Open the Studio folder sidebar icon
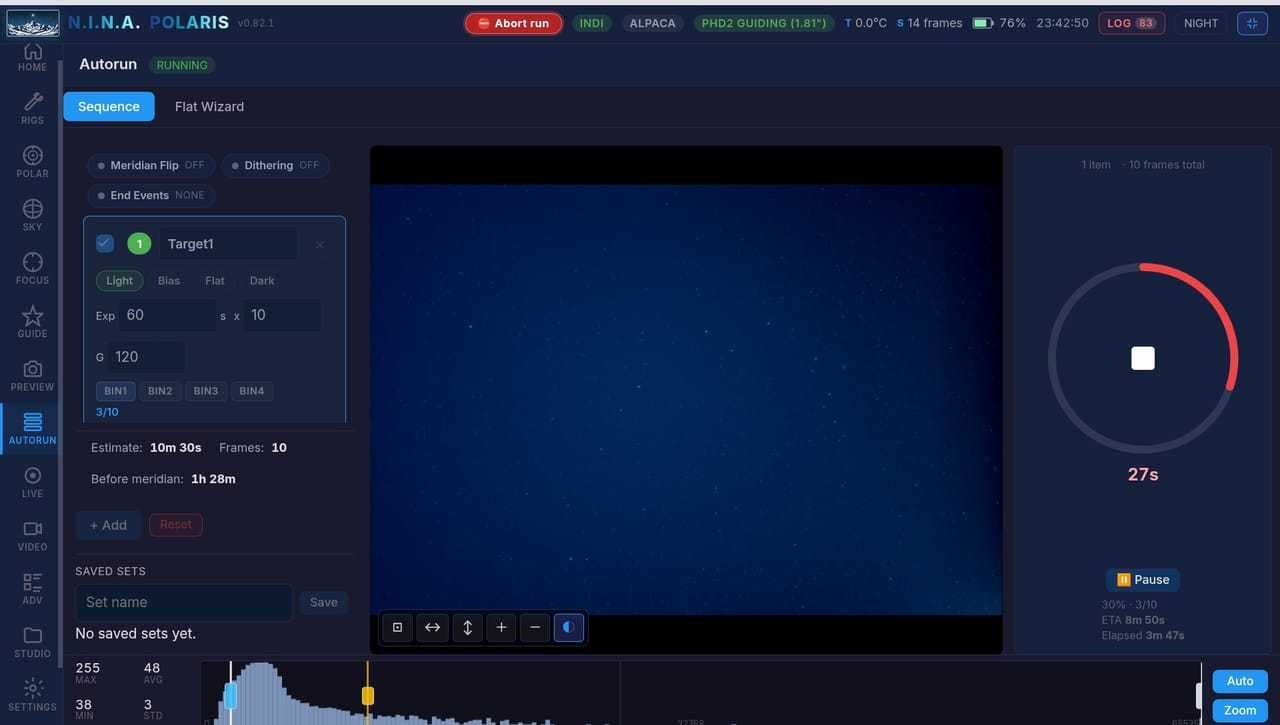Viewport: 1280px width, 725px height. 32,642
